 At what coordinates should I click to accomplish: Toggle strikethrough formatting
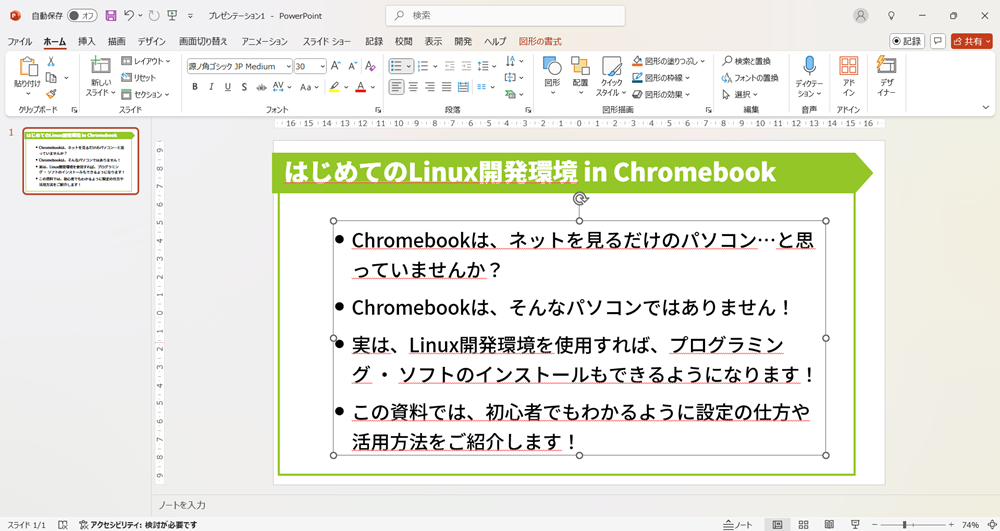[x=261, y=87]
